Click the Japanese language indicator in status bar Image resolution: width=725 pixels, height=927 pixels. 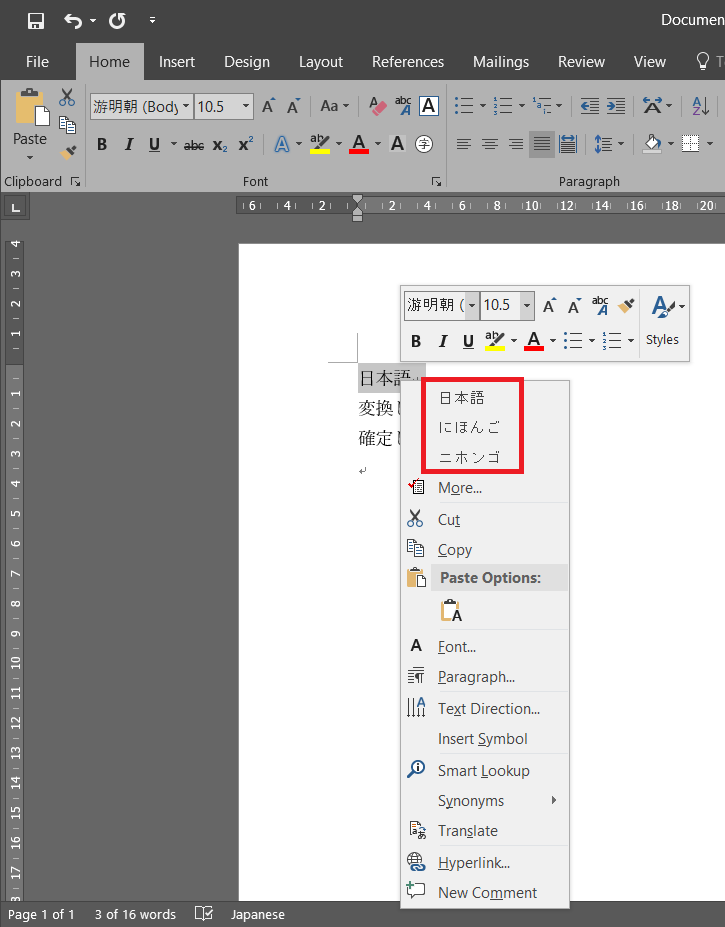(x=257, y=914)
